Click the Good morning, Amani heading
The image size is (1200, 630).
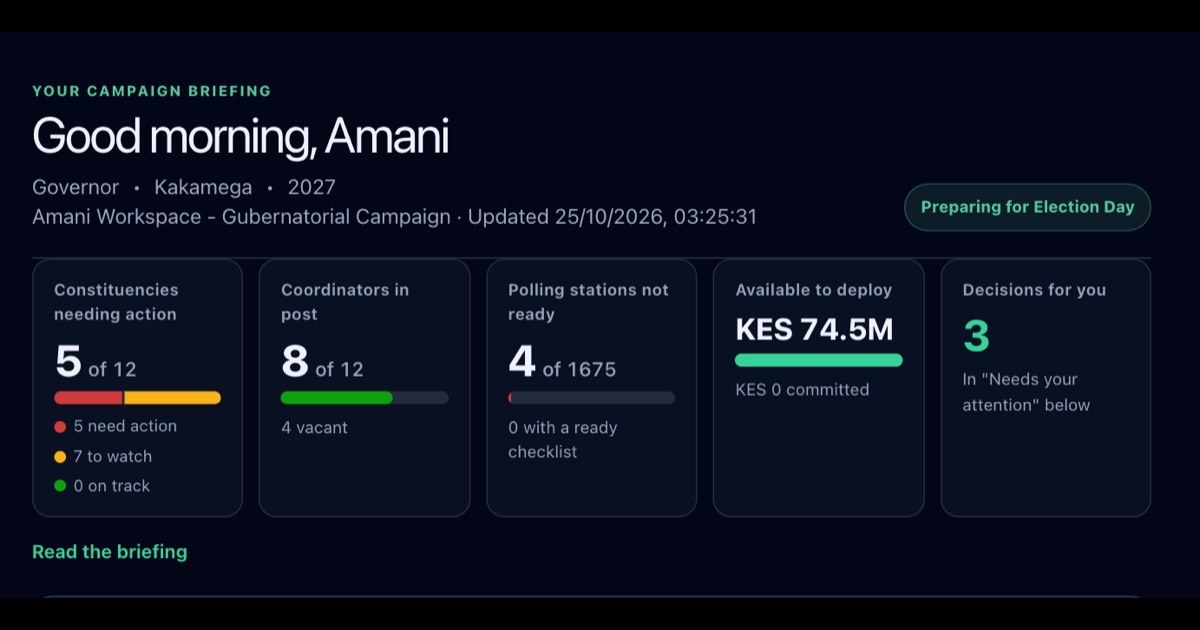coord(240,137)
